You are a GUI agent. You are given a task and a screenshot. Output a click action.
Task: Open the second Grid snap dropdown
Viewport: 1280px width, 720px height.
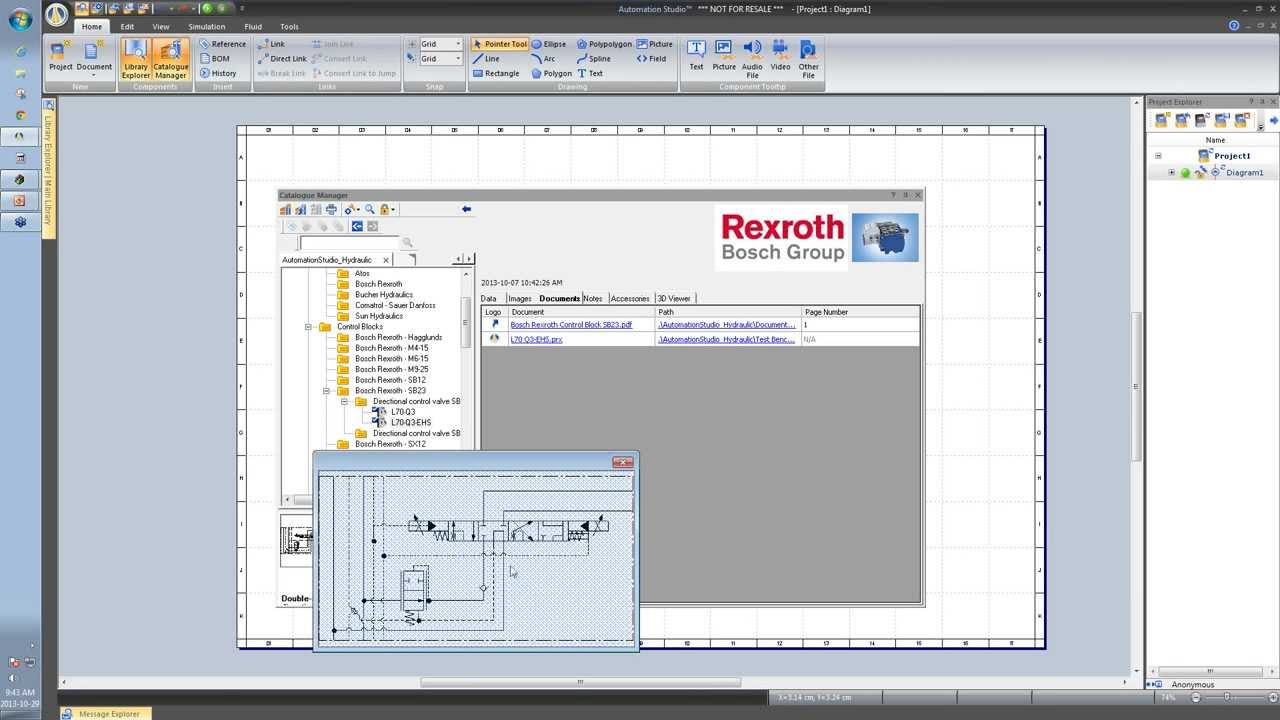click(458, 58)
